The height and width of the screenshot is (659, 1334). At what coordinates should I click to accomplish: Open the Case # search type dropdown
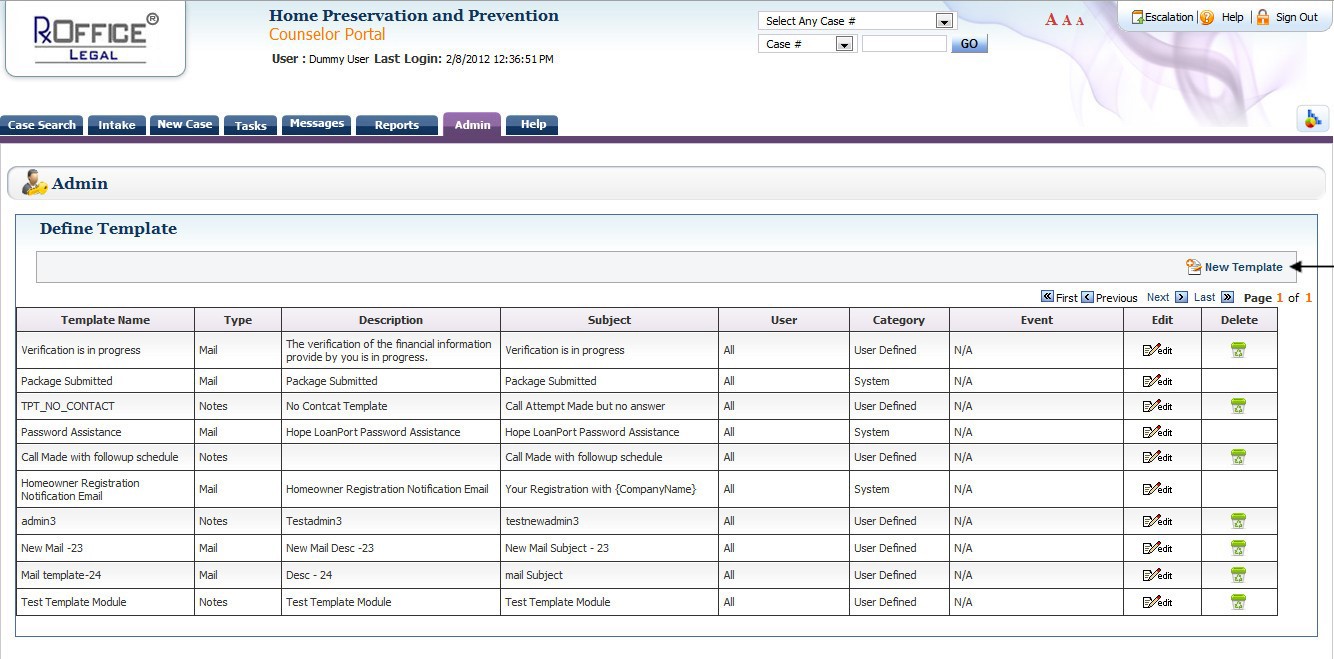click(x=806, y=44)
